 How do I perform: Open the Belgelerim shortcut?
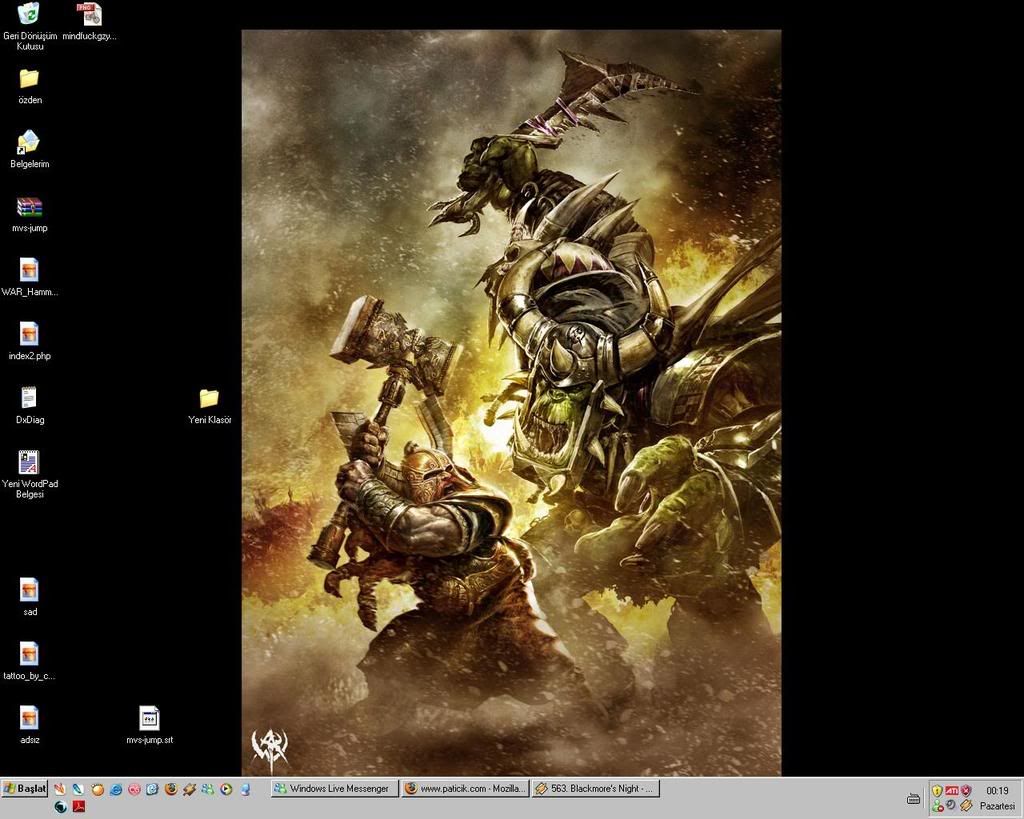tap(29, 143)
